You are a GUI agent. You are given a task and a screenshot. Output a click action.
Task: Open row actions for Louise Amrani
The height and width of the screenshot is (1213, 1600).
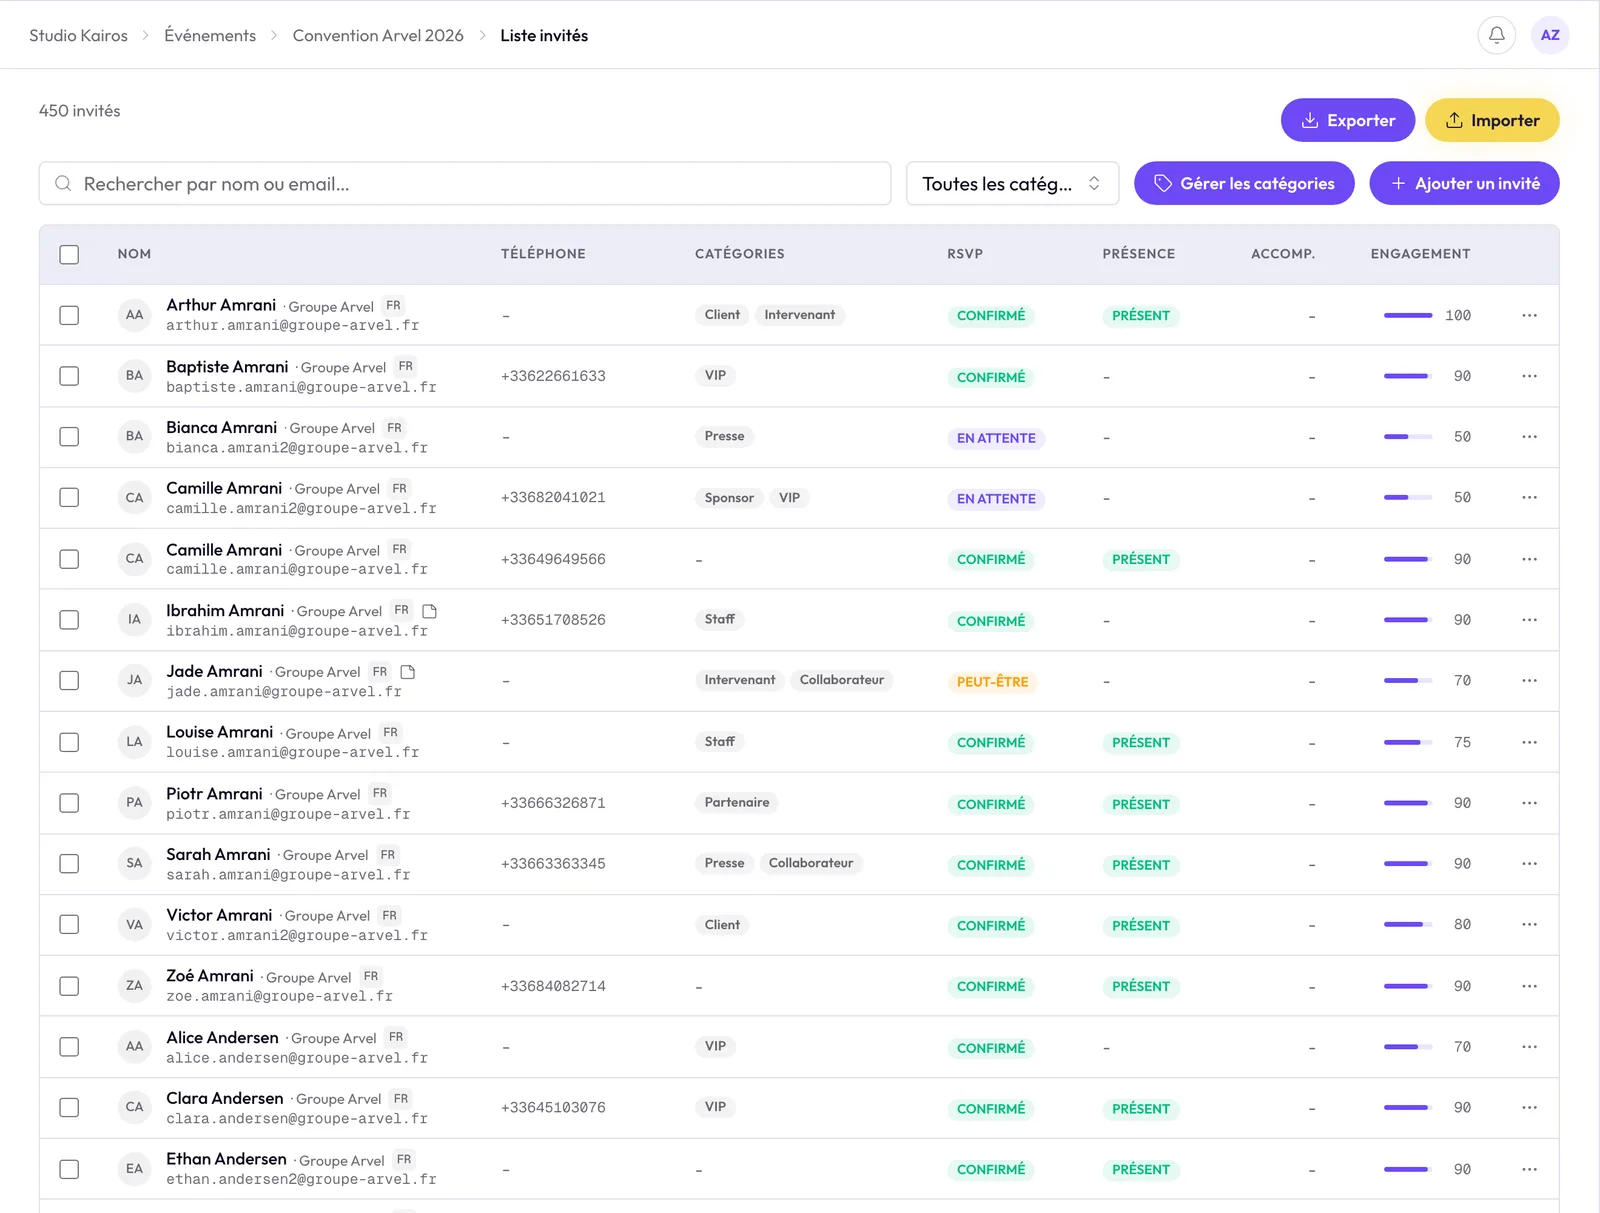coord(1529,742)
